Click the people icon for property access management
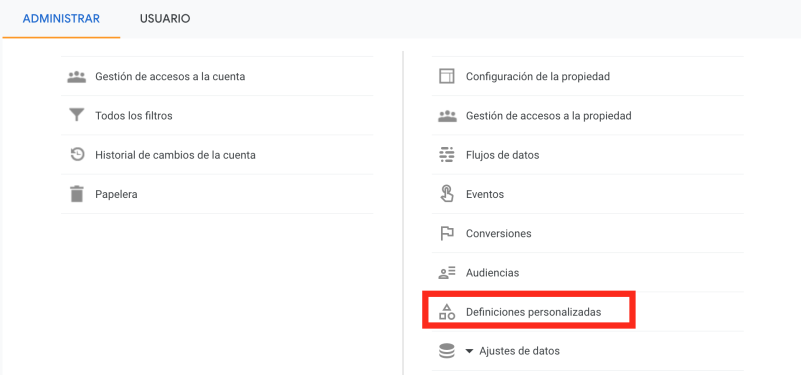 click(x=447, y=116)
